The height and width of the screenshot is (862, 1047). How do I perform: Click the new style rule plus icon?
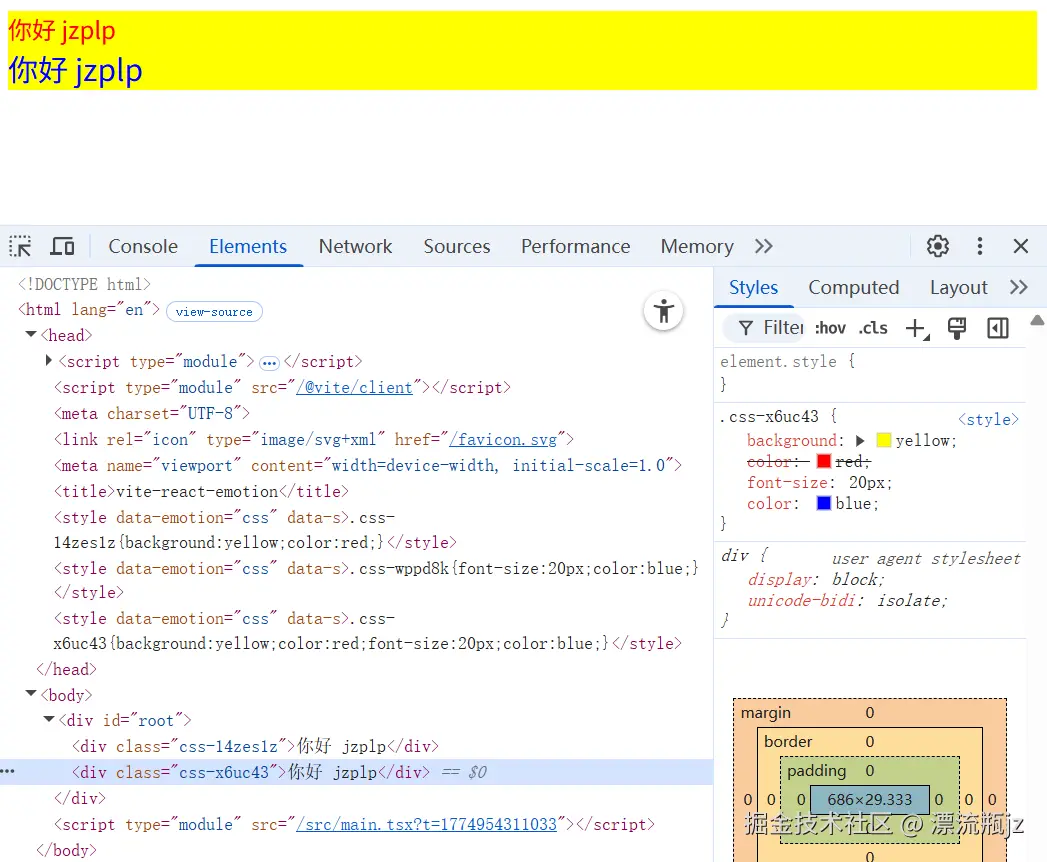[917, 328]
